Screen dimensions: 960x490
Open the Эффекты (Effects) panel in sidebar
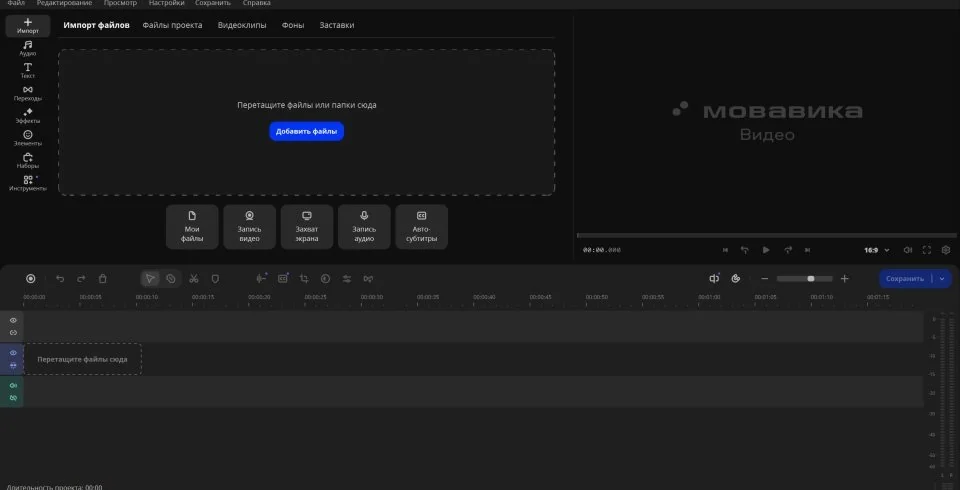(x=28, y=115)
